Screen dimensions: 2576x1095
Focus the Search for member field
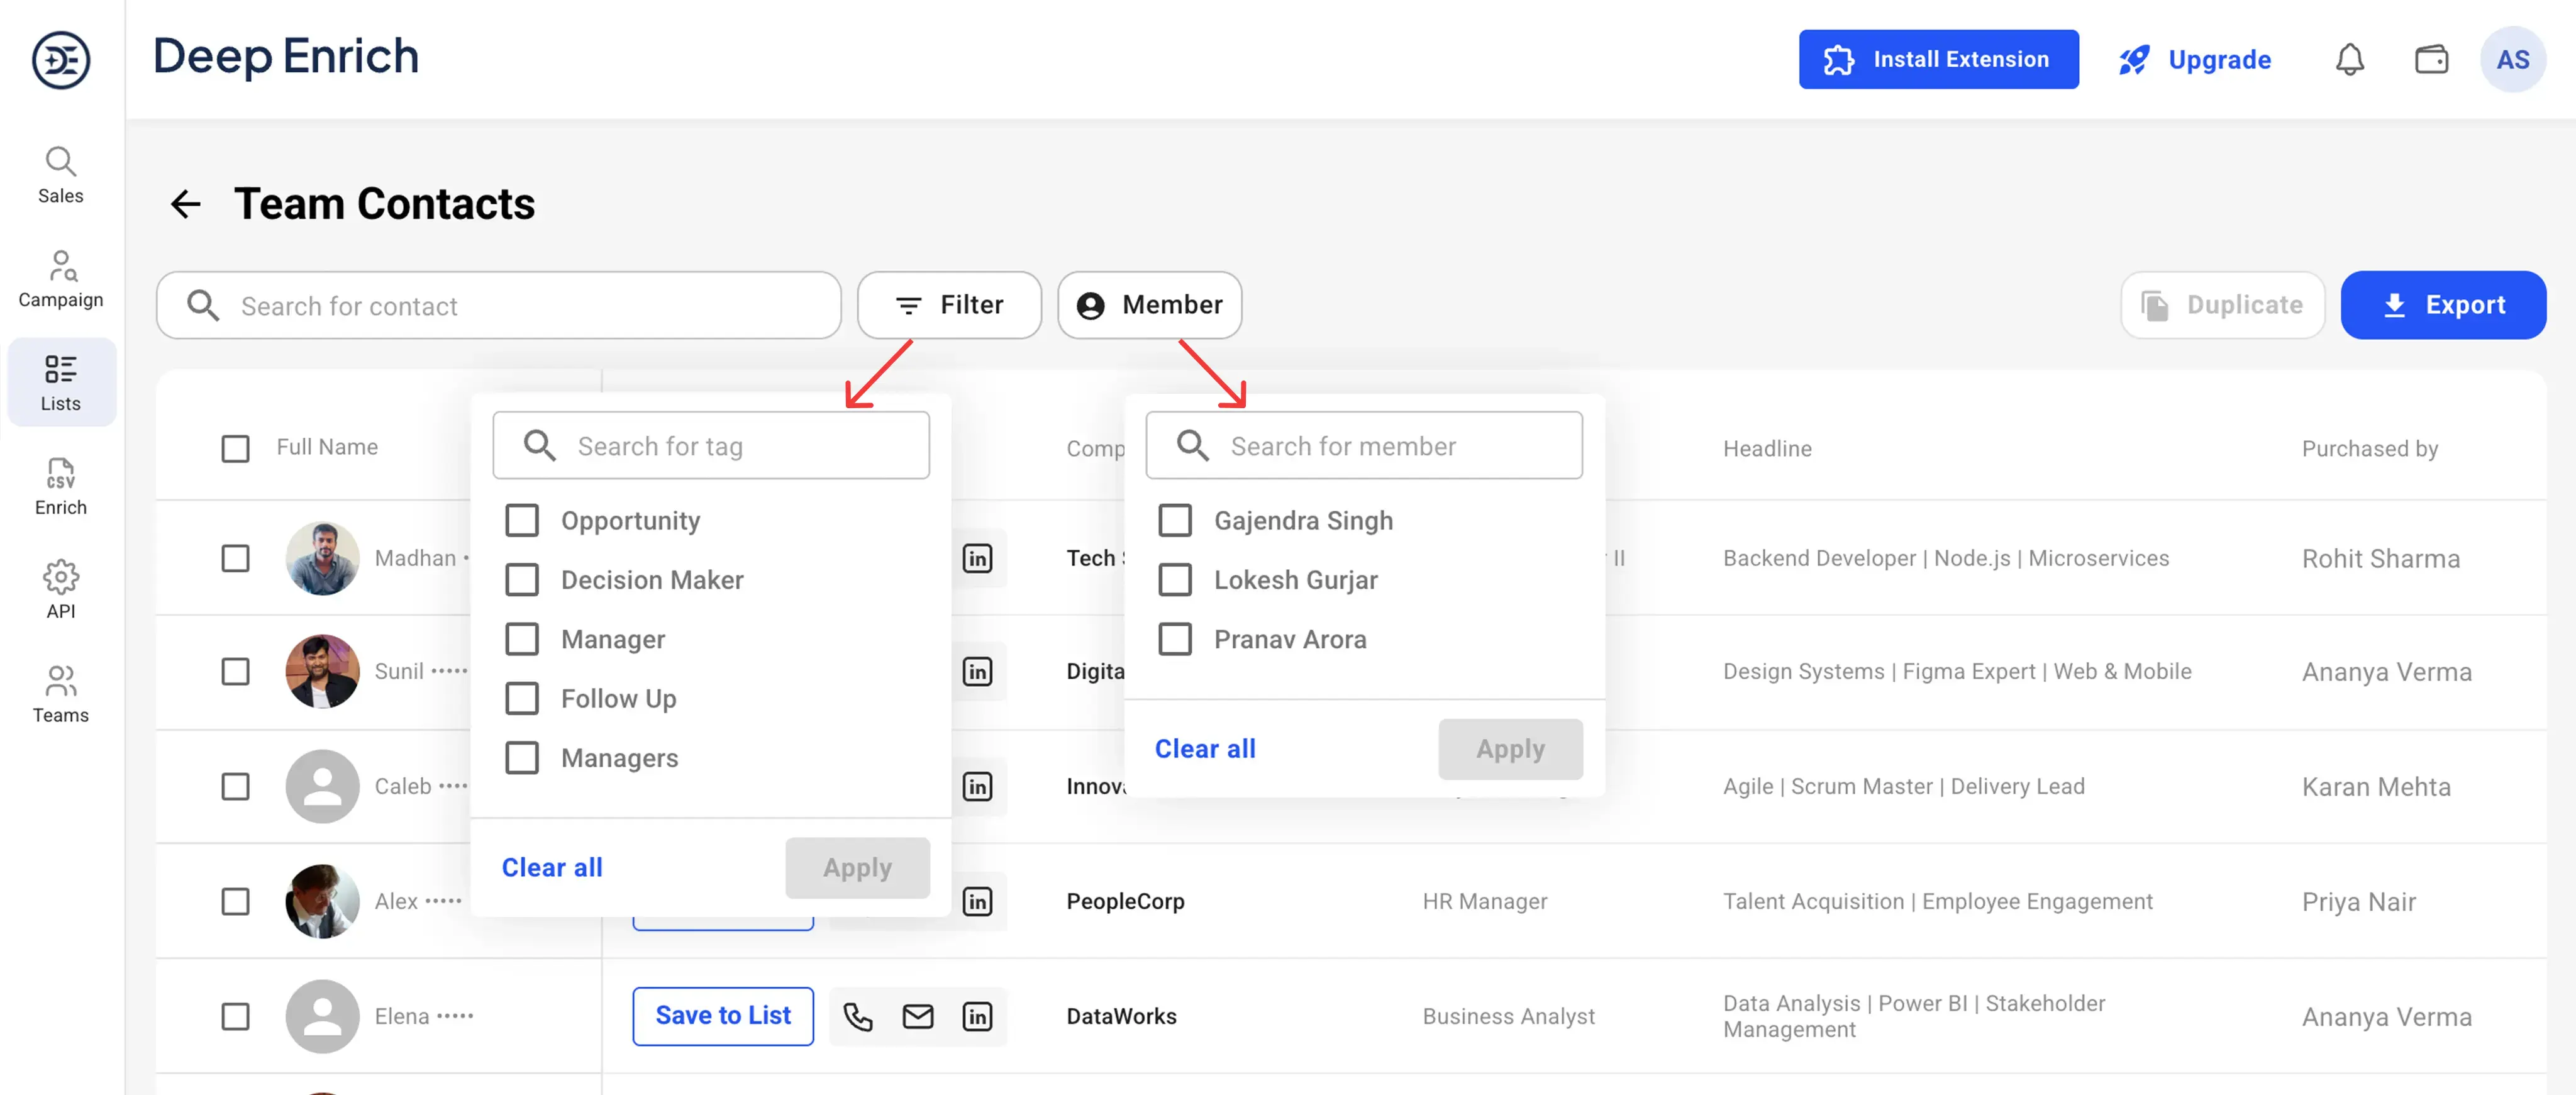pos(1364,445)
